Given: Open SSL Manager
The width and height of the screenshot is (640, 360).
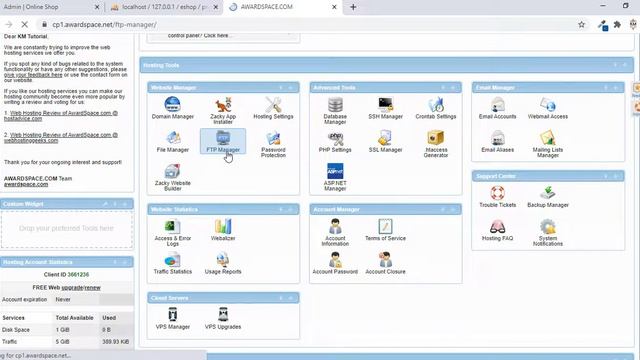Looking at the screenshot, I should click(x=385, y=142).
